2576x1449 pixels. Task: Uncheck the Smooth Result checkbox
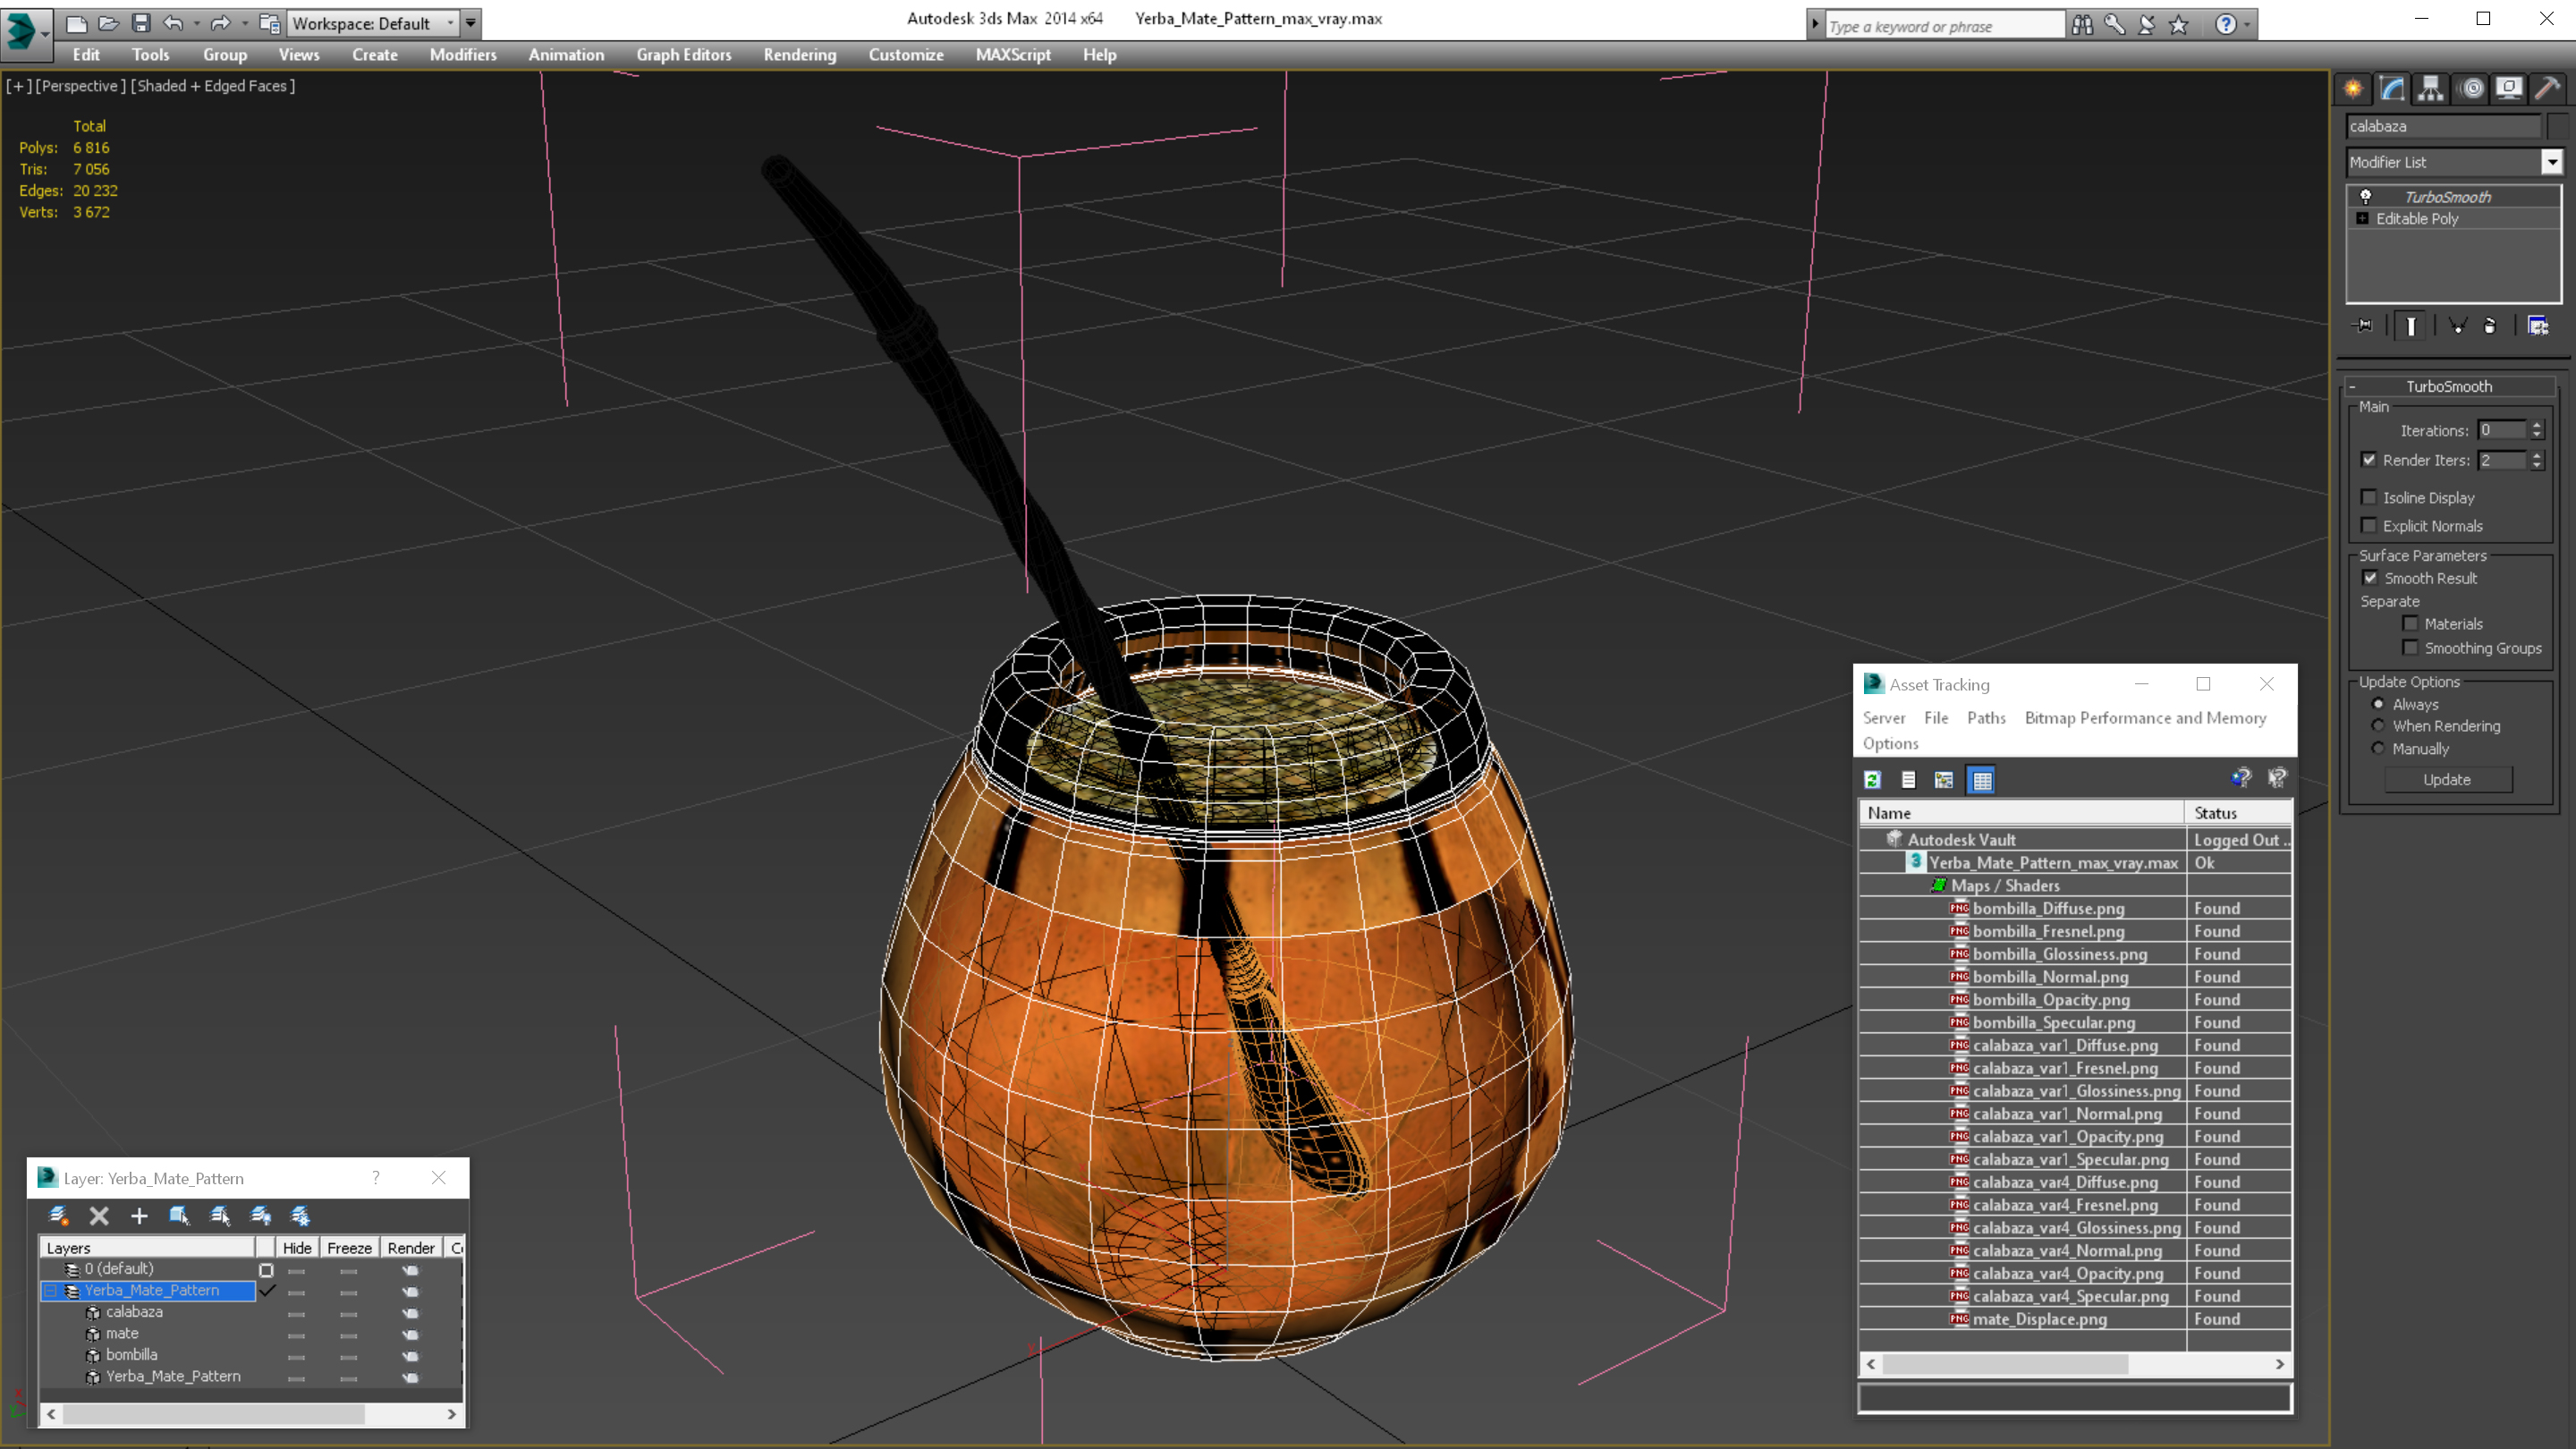(2370, 578)
